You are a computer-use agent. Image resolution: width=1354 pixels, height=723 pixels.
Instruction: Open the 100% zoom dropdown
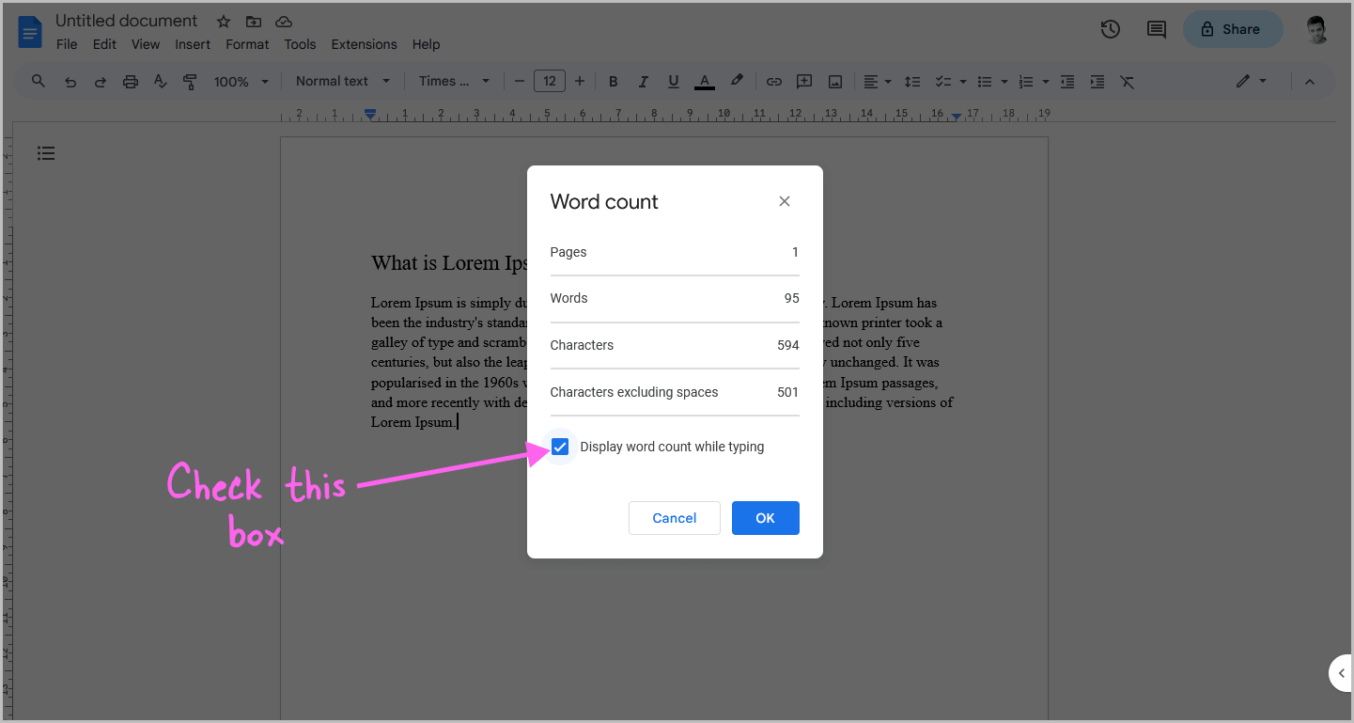point(241,82)
